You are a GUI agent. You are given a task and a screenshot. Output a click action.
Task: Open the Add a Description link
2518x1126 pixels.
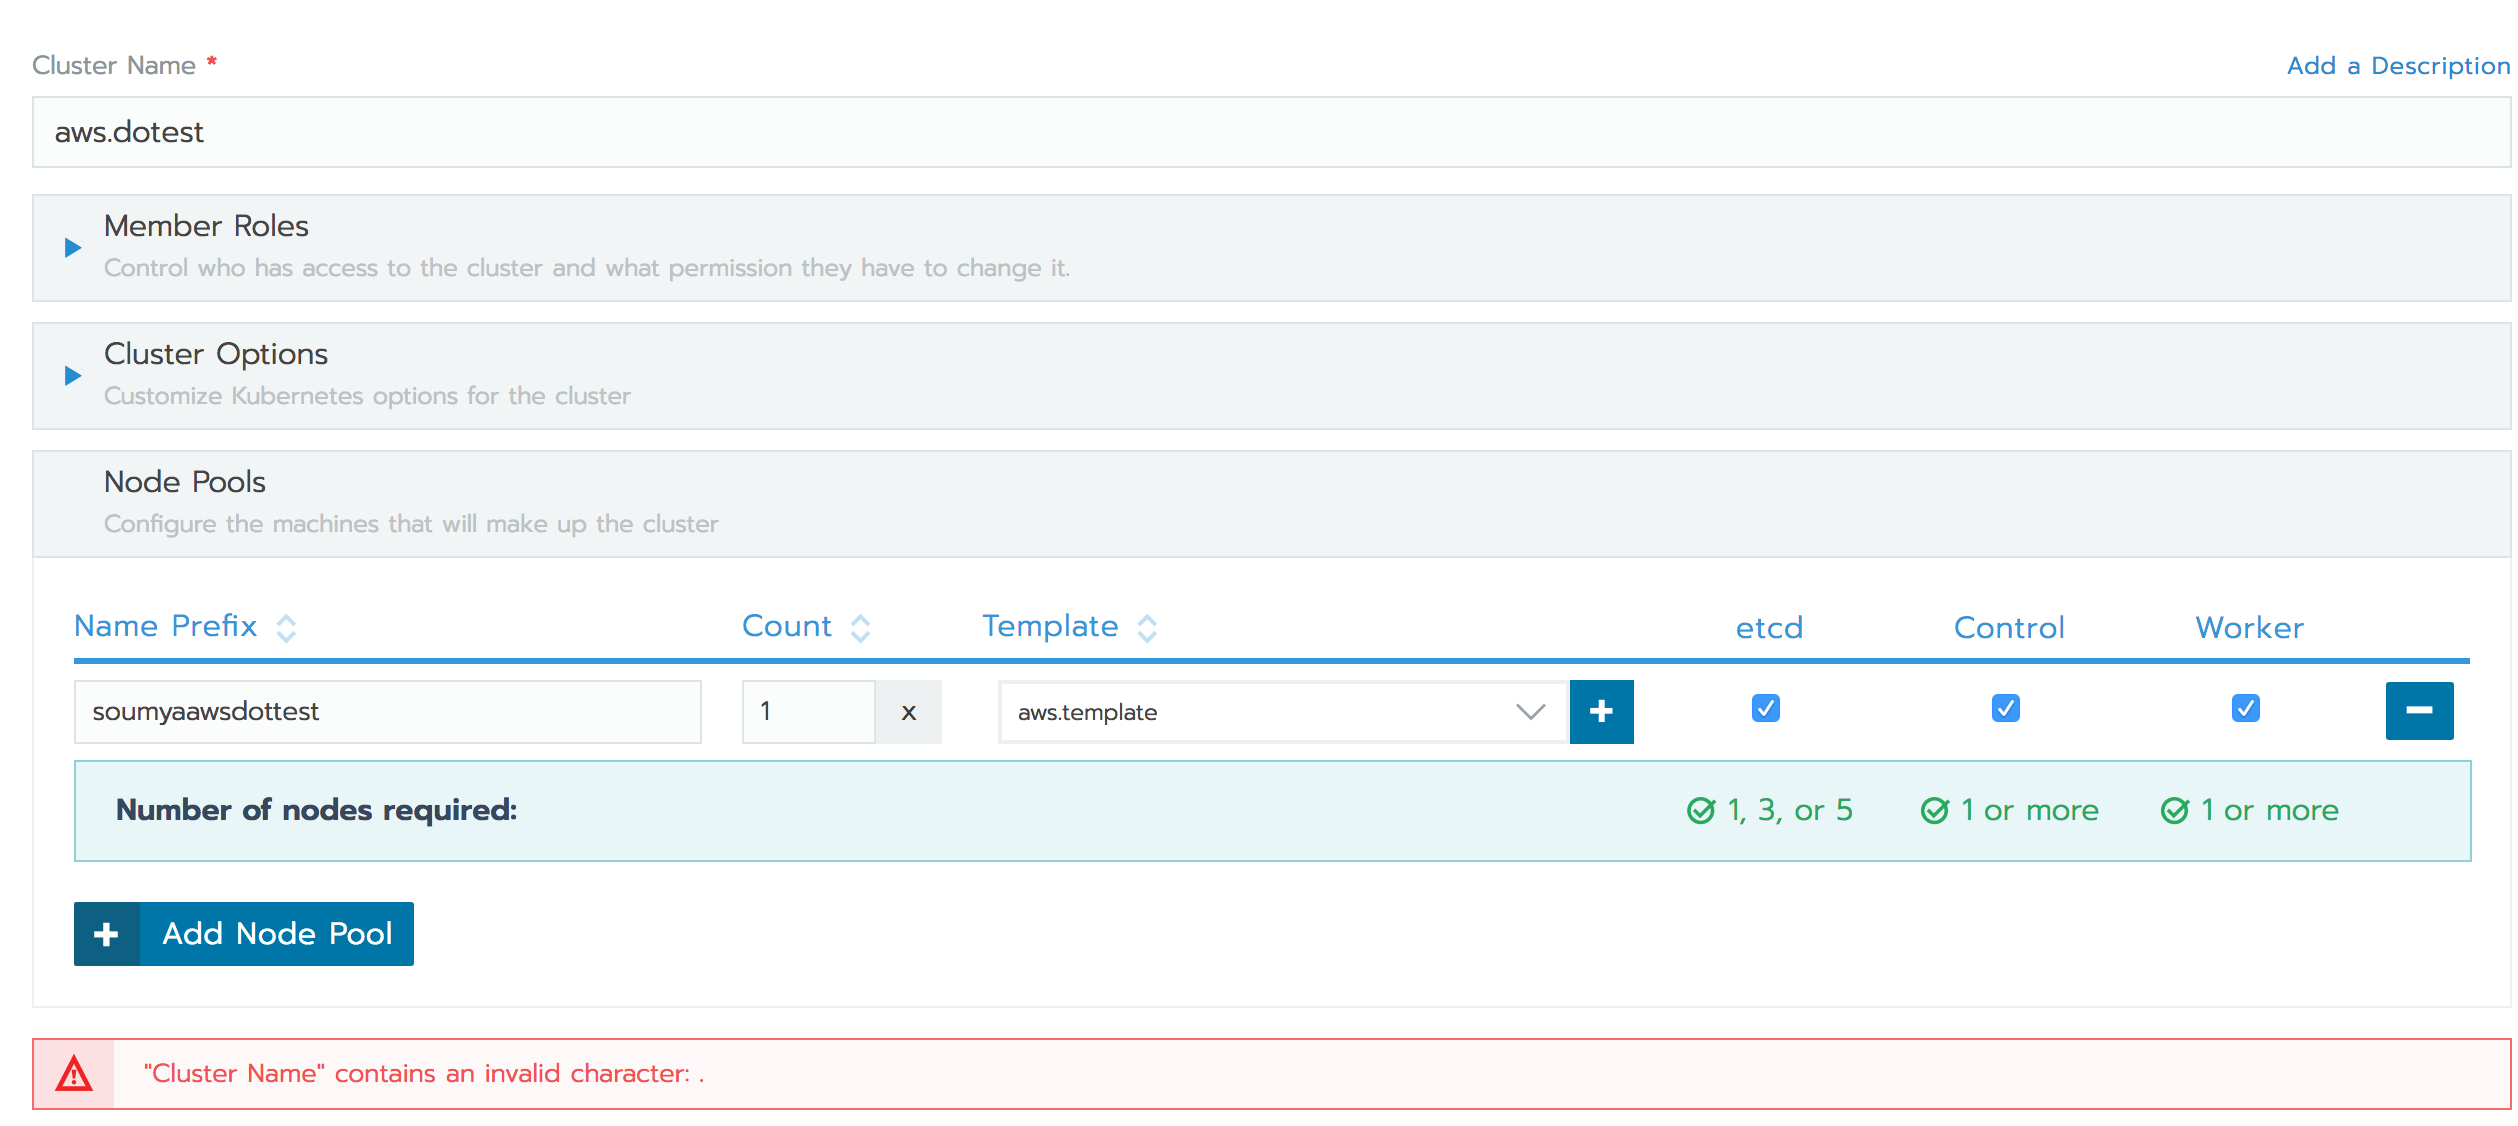pos(2398,66)
